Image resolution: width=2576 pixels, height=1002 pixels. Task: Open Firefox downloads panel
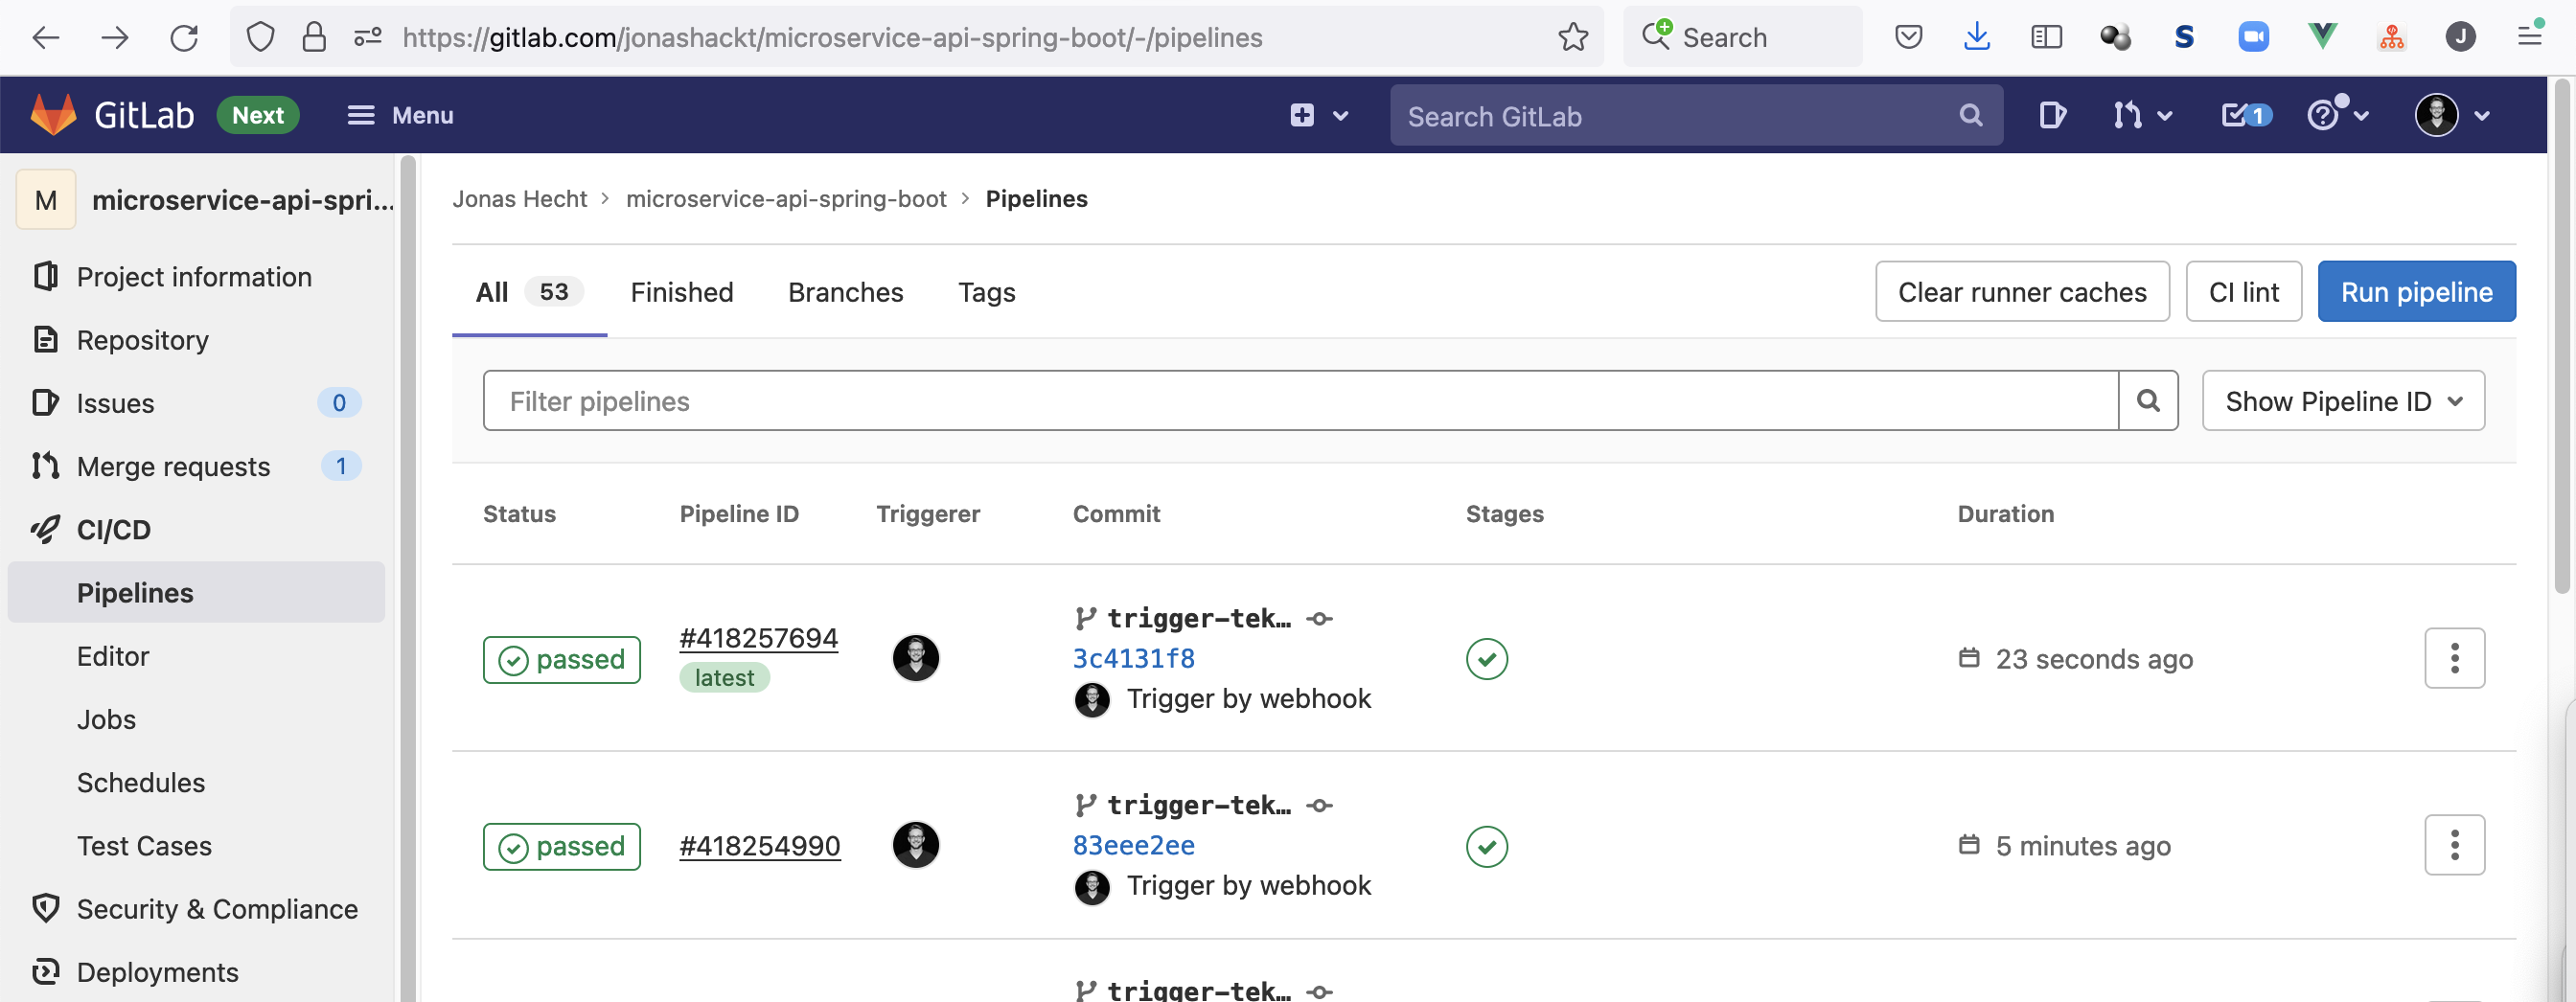tap(1976, 38)
